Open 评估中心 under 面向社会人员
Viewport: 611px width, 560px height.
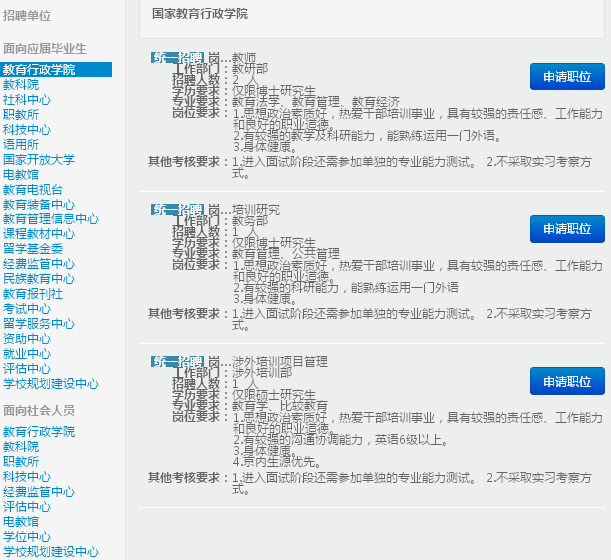[27, 507]
